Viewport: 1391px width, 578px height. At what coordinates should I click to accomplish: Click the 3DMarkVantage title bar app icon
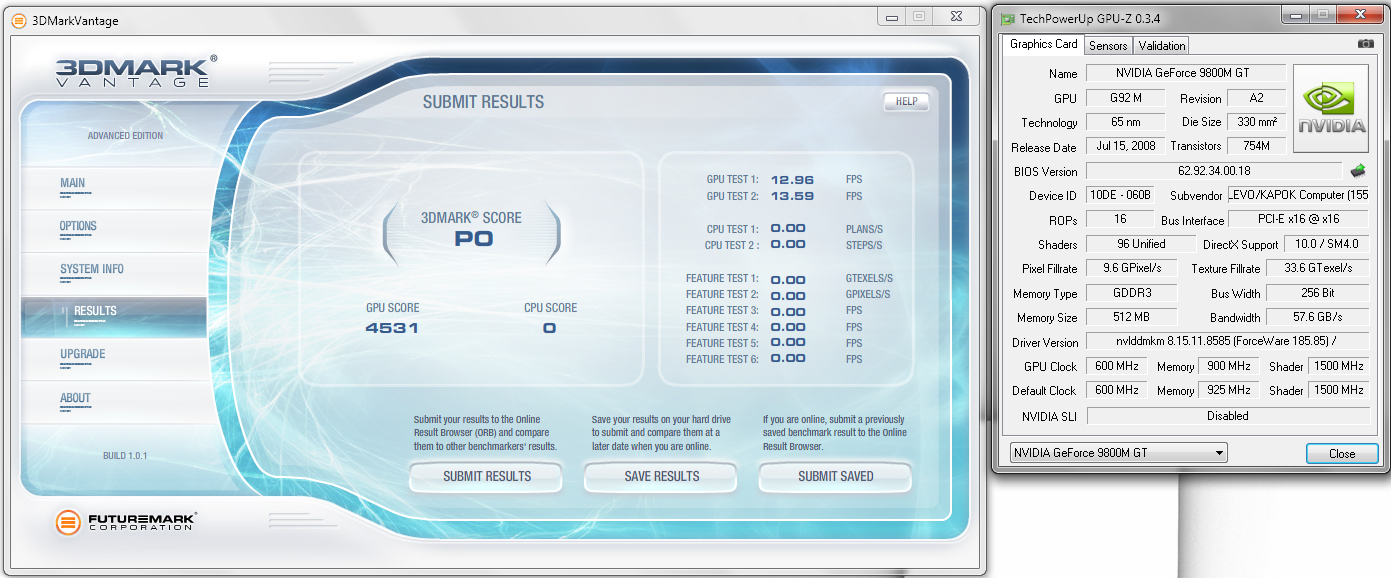click(19, 19)
